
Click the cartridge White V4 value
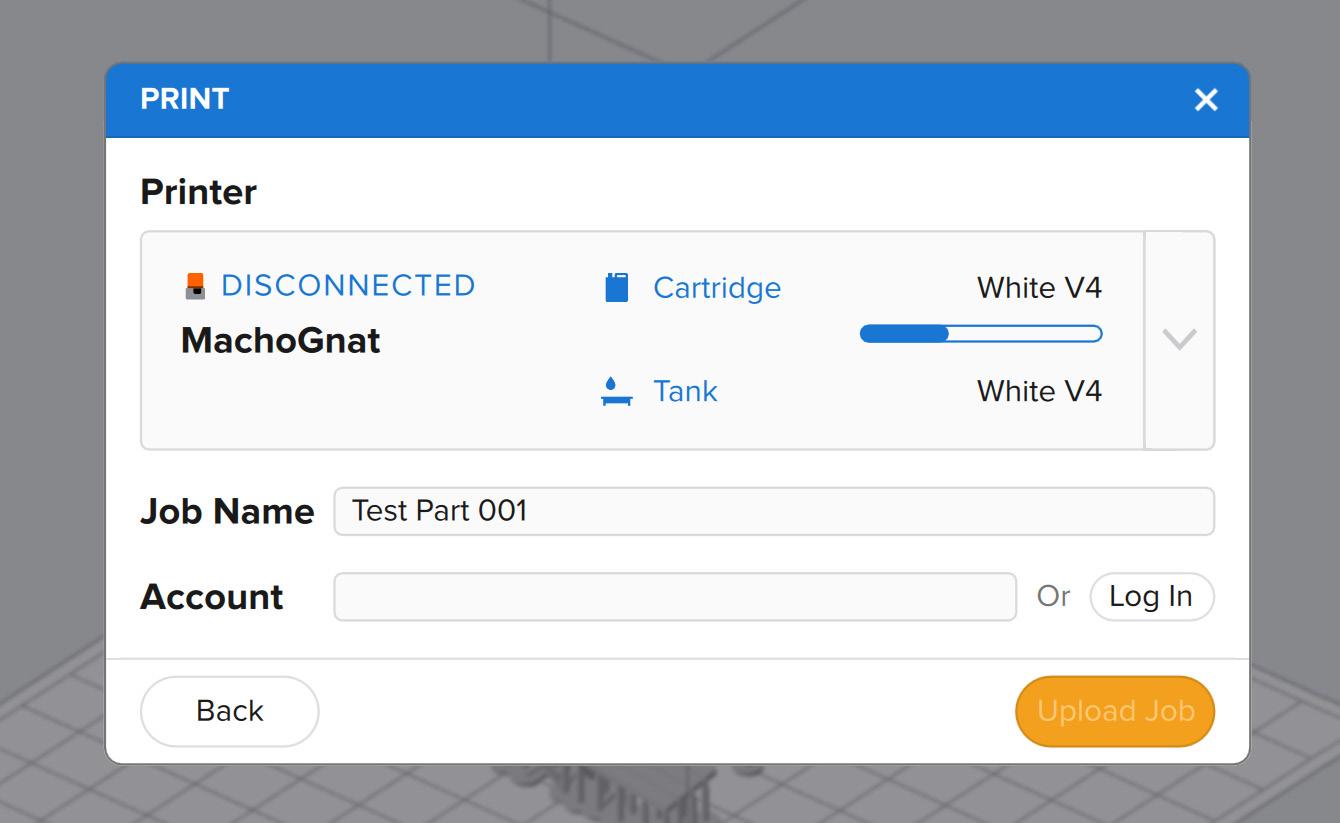1039,288
